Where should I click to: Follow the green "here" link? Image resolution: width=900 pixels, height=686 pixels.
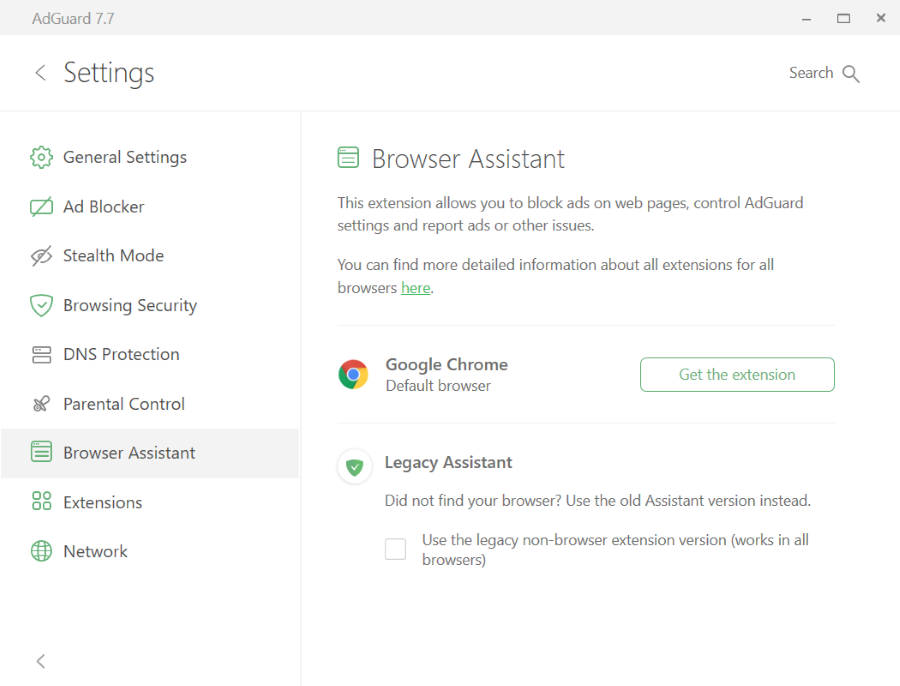pos(415,288)
